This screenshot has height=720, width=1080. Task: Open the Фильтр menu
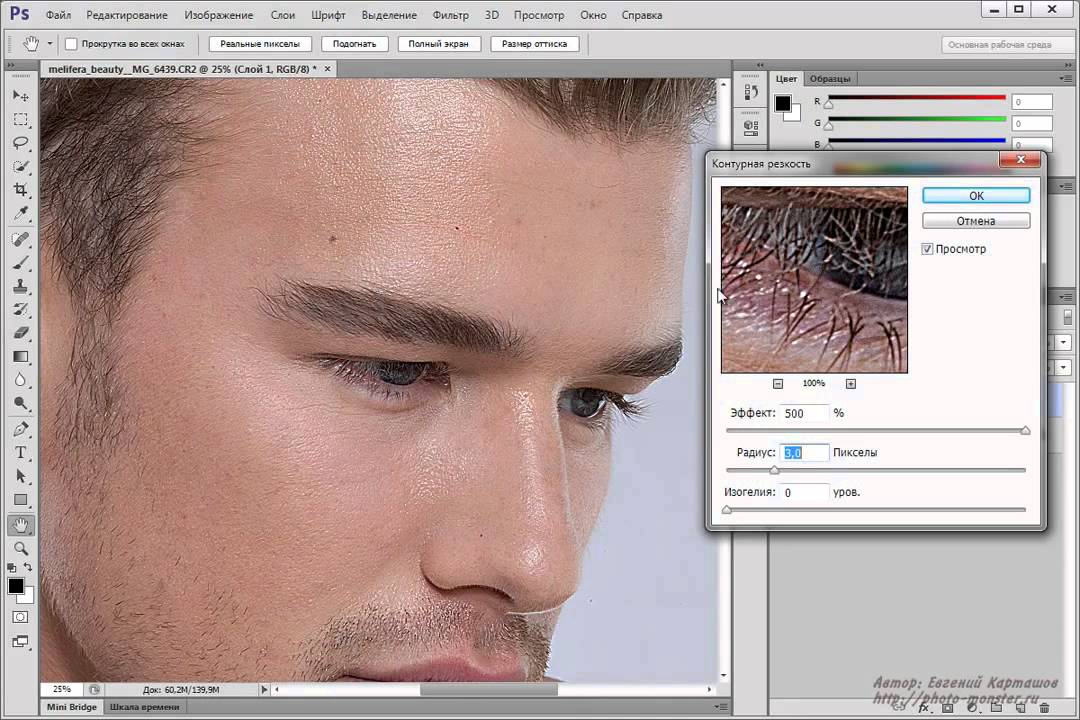click(x=450, y=14)
